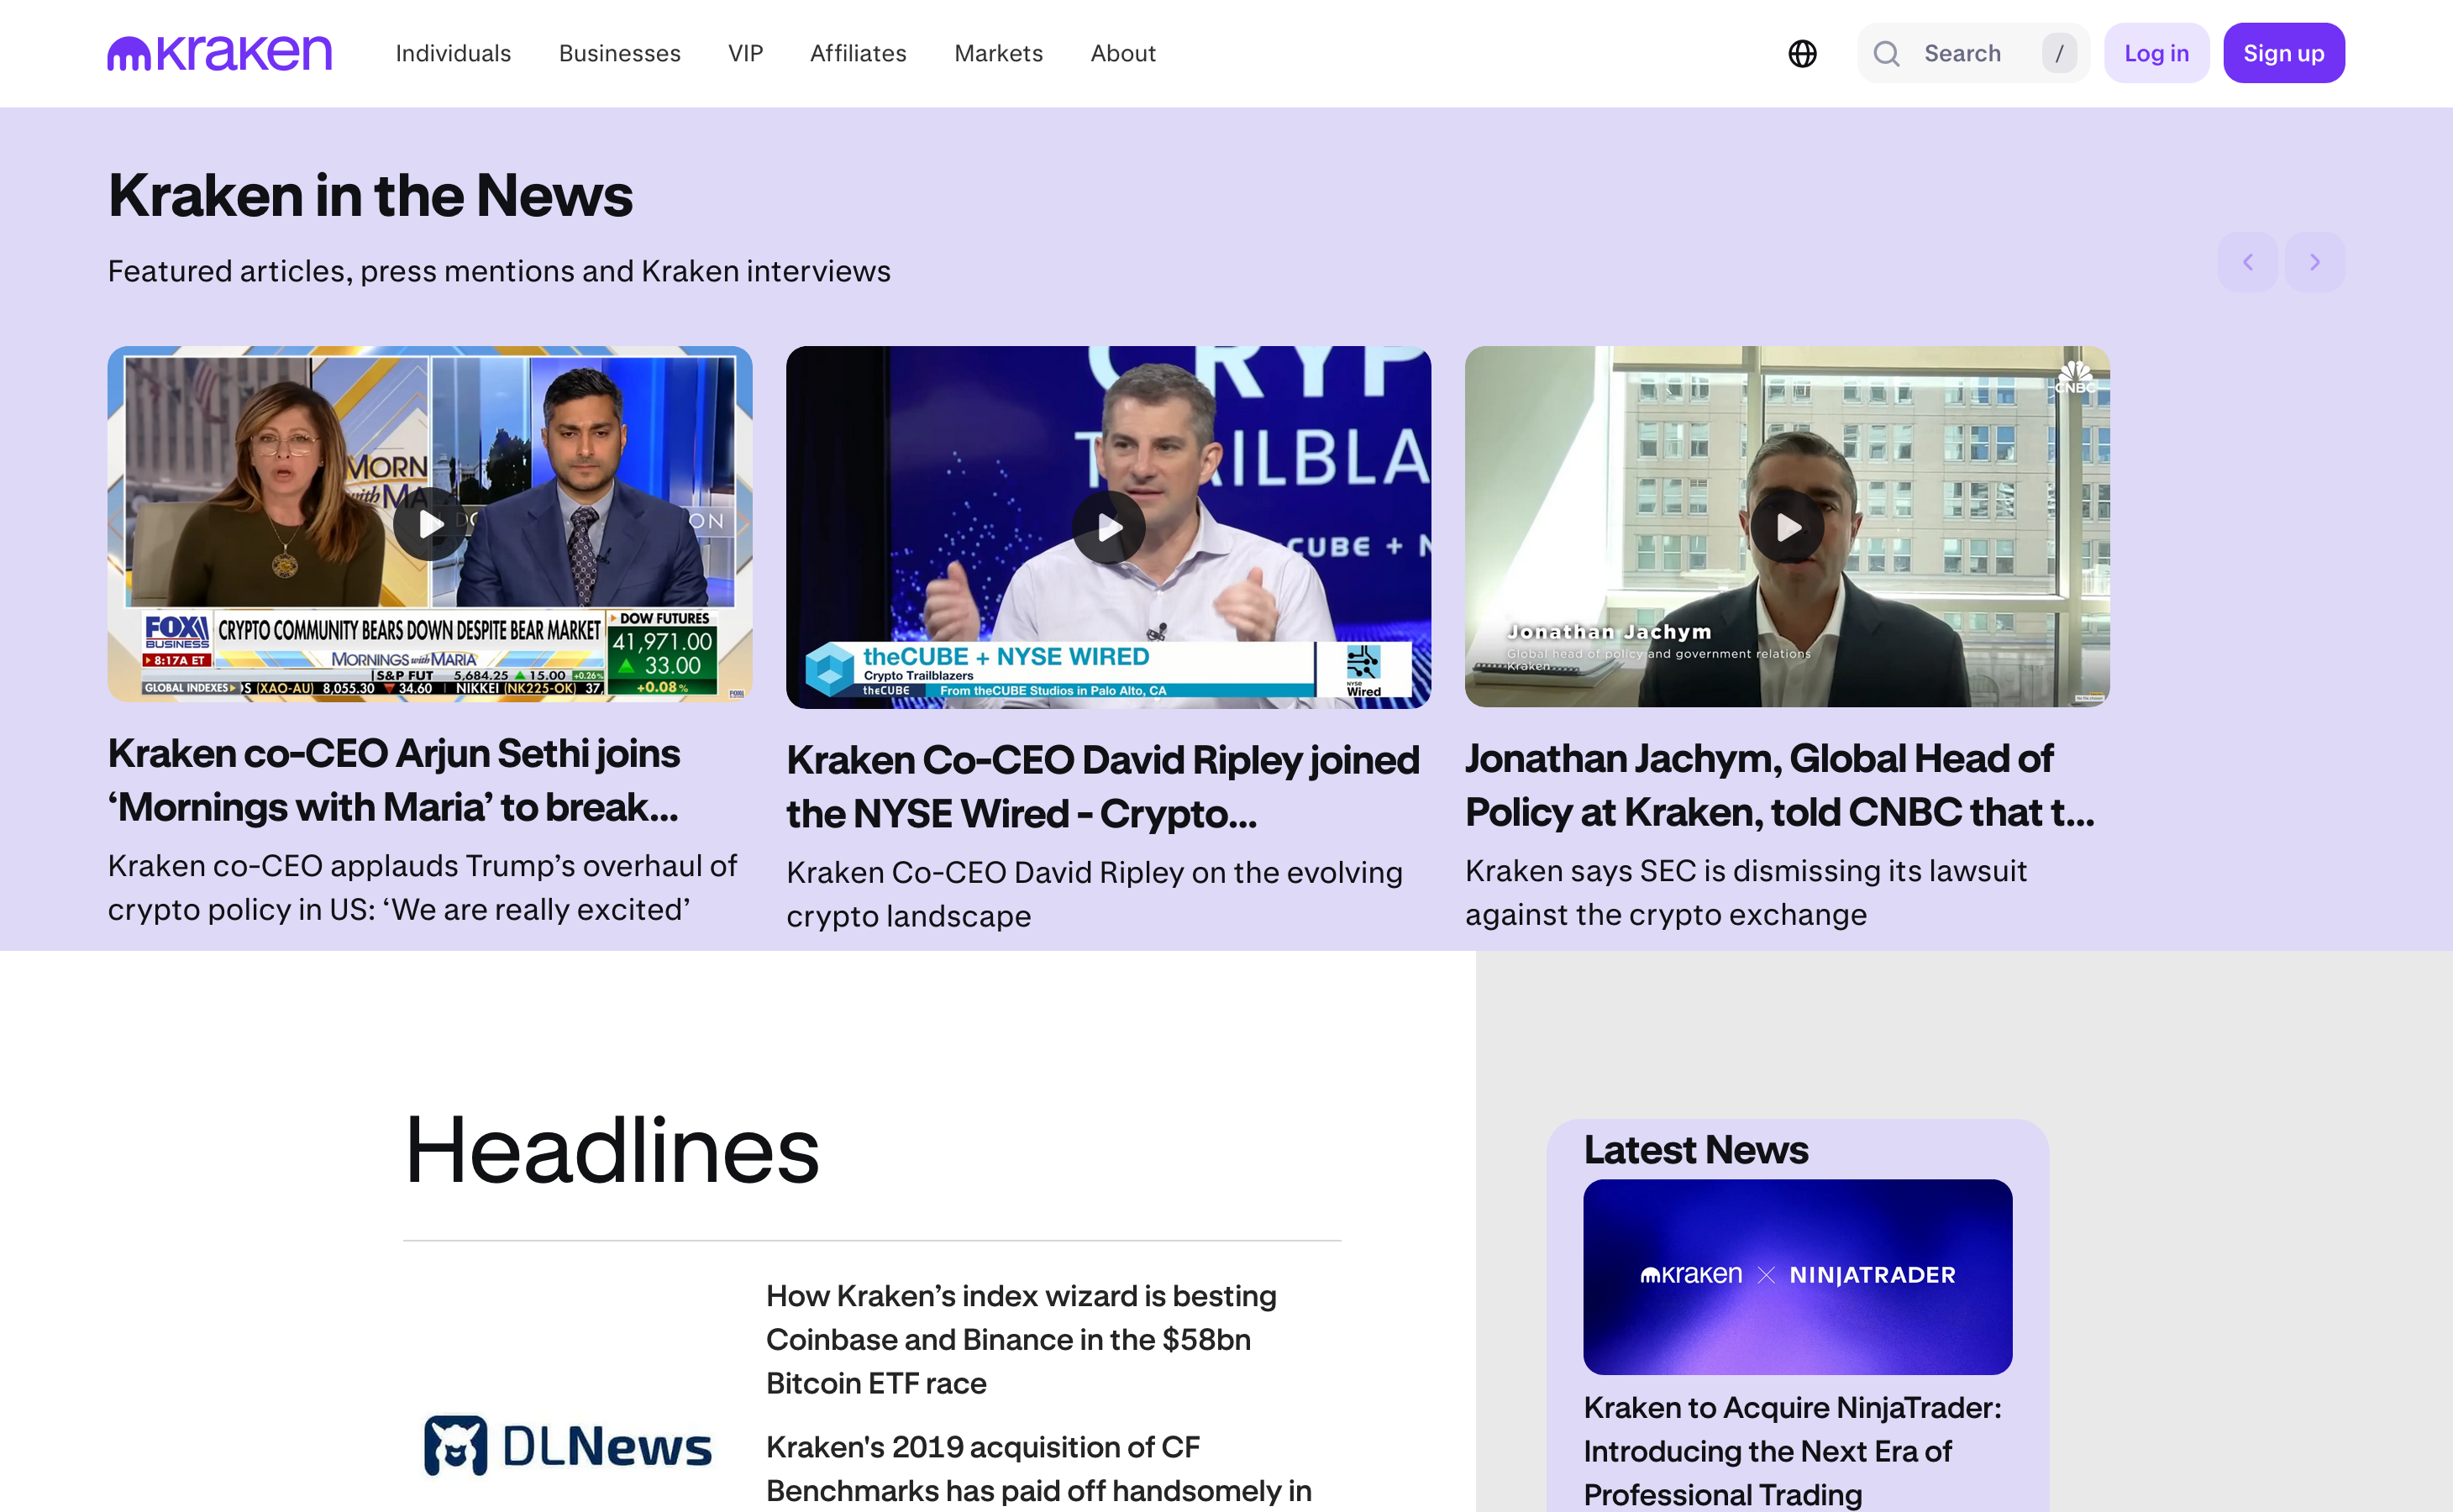Click the Kraken logo in header

[x=219, y=53]
